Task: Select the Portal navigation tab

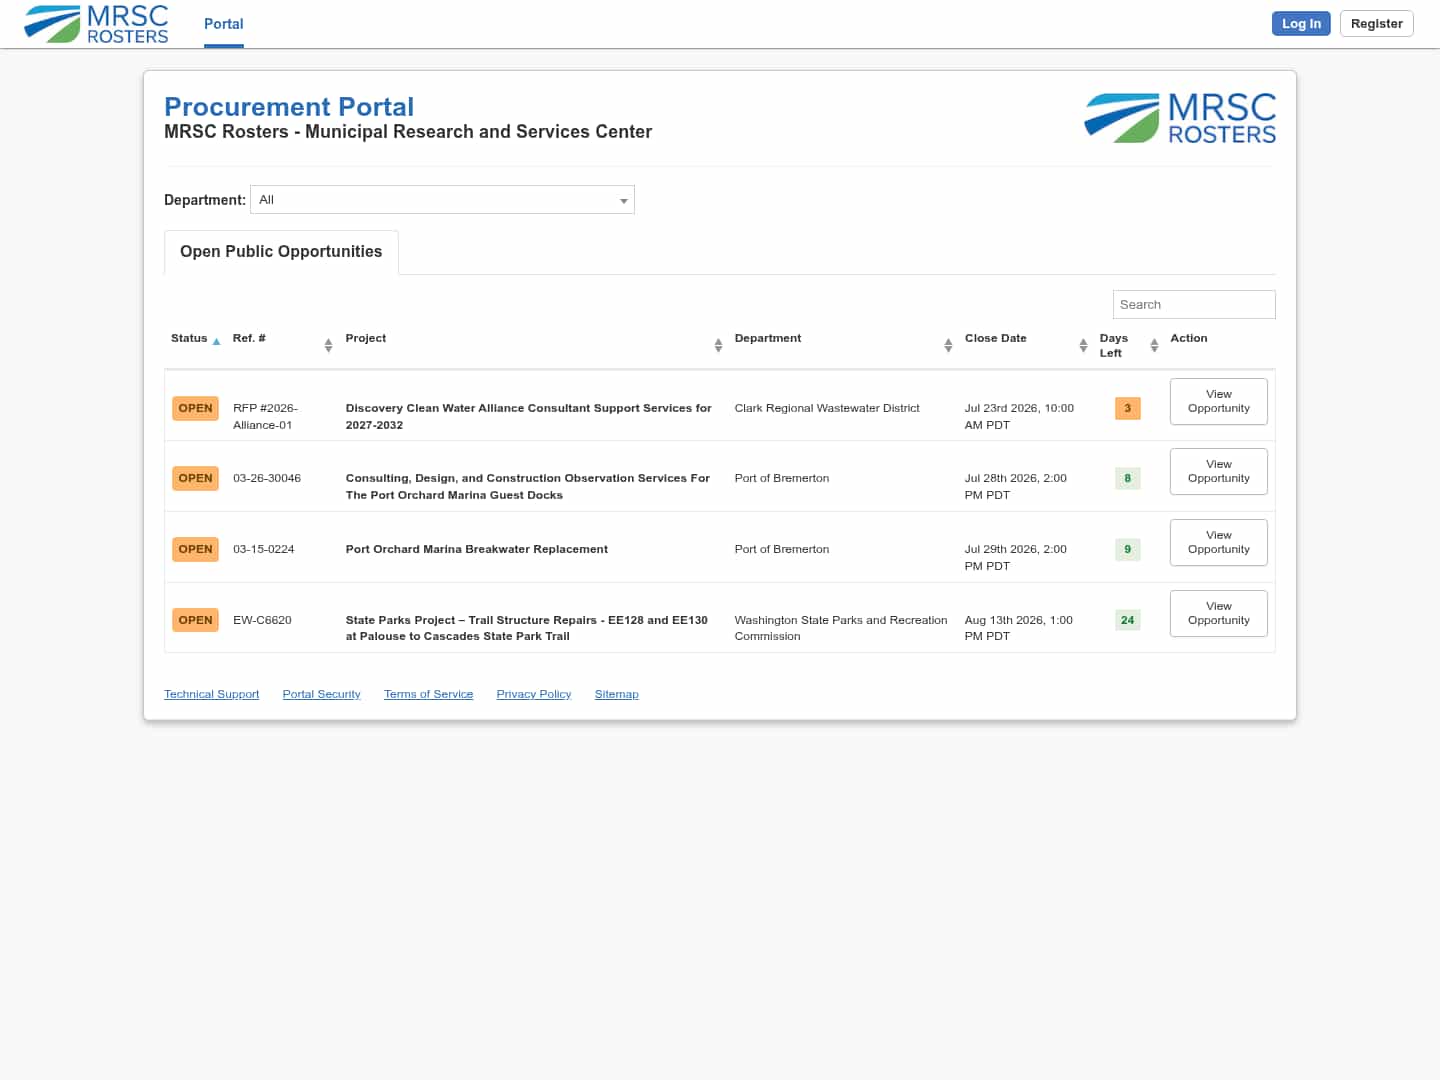Action: [x=224, y=24]
